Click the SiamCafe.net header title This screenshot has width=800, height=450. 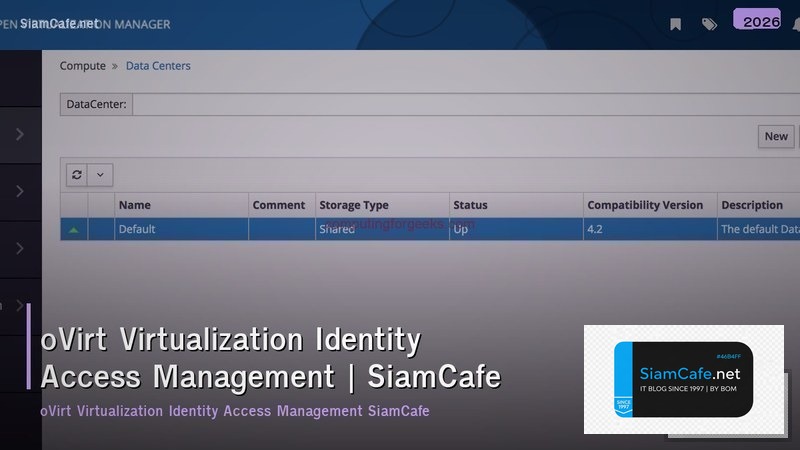(59, 23)
